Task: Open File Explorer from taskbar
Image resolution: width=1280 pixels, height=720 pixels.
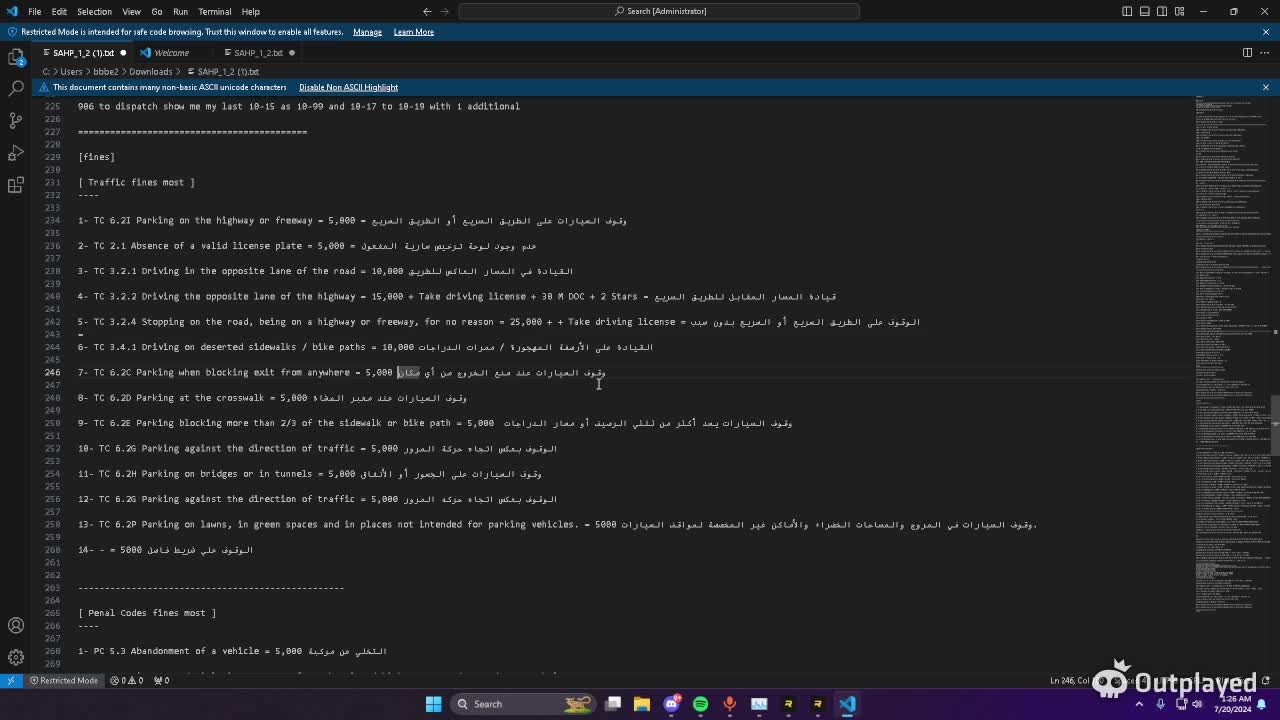Action: point(642,703)
